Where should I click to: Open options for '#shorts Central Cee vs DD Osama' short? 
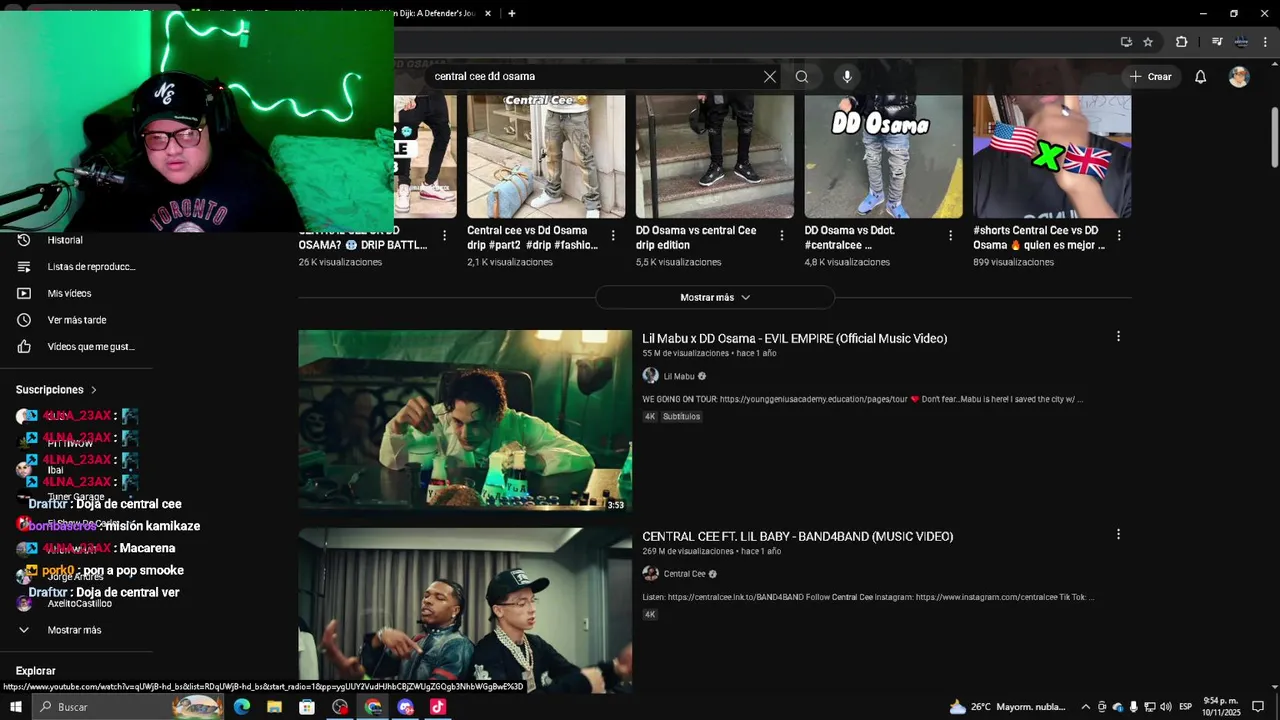pos(1119,236)
